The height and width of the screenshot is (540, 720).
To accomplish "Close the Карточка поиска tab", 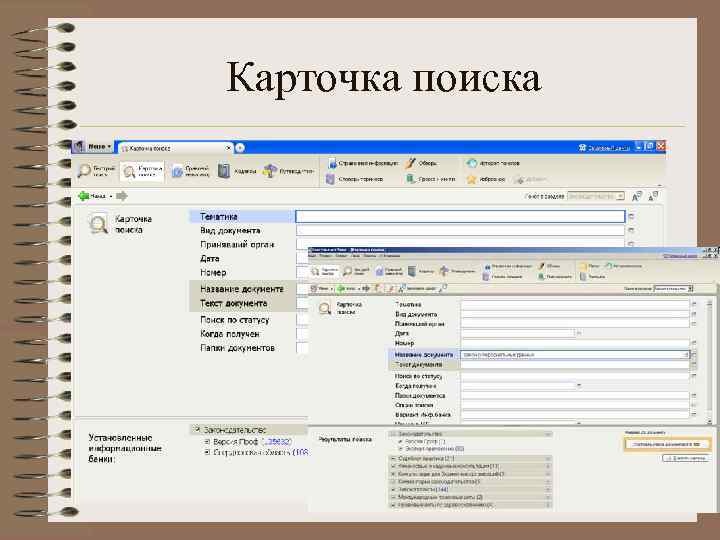I will click(228, 148).
